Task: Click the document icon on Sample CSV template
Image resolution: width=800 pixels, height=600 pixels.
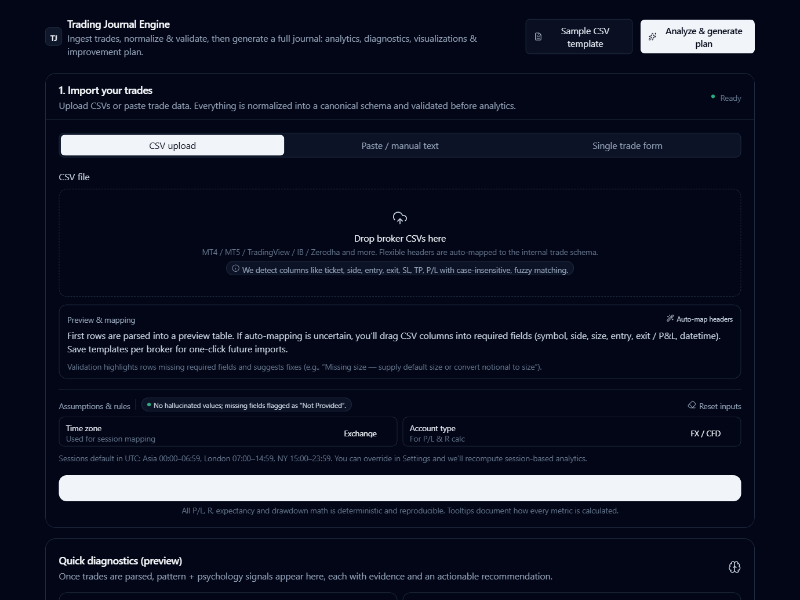Action: point(538,37)
